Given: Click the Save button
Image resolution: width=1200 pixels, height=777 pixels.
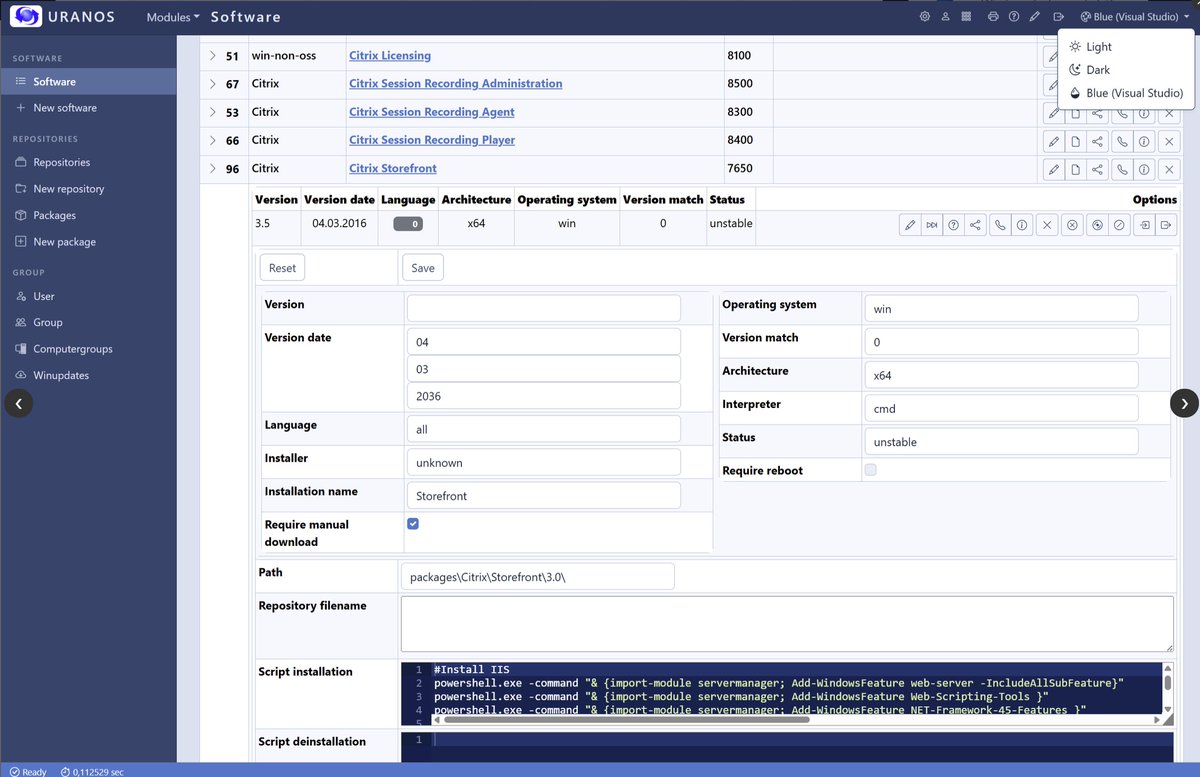Looking at the screenshot, I should tap(423, 268).
